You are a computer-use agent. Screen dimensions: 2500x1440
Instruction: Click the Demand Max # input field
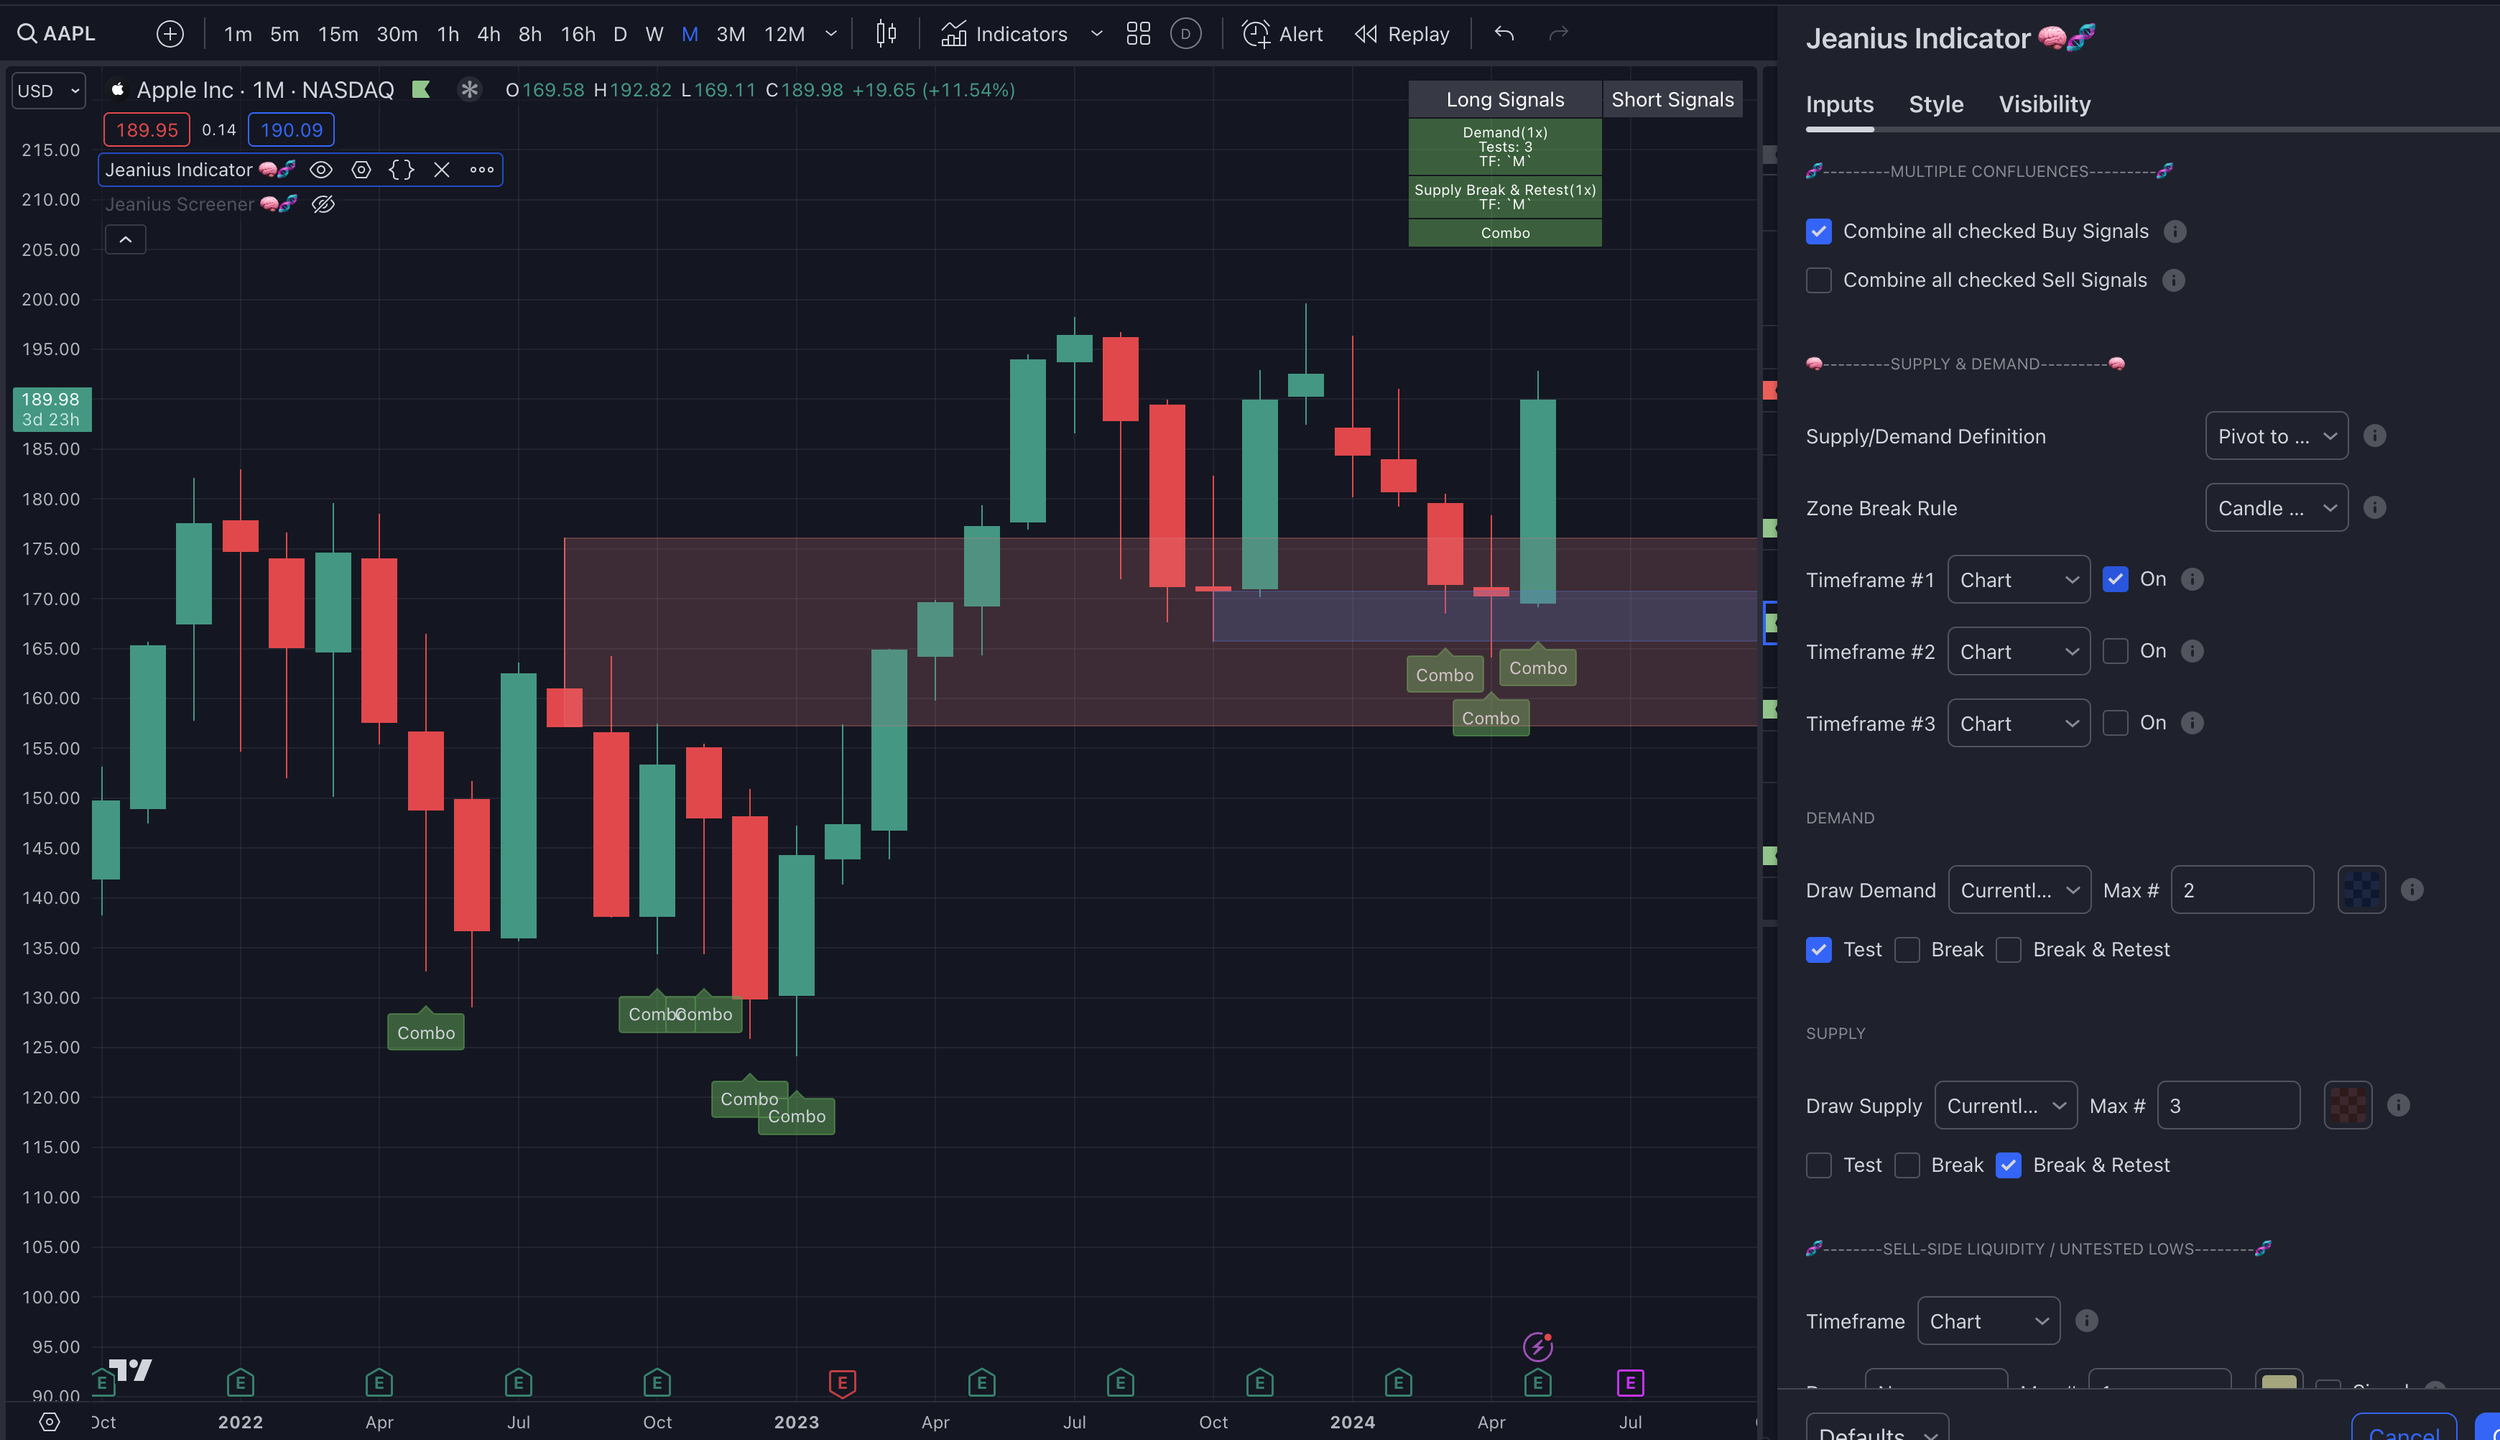click(x=2242, y=890)
